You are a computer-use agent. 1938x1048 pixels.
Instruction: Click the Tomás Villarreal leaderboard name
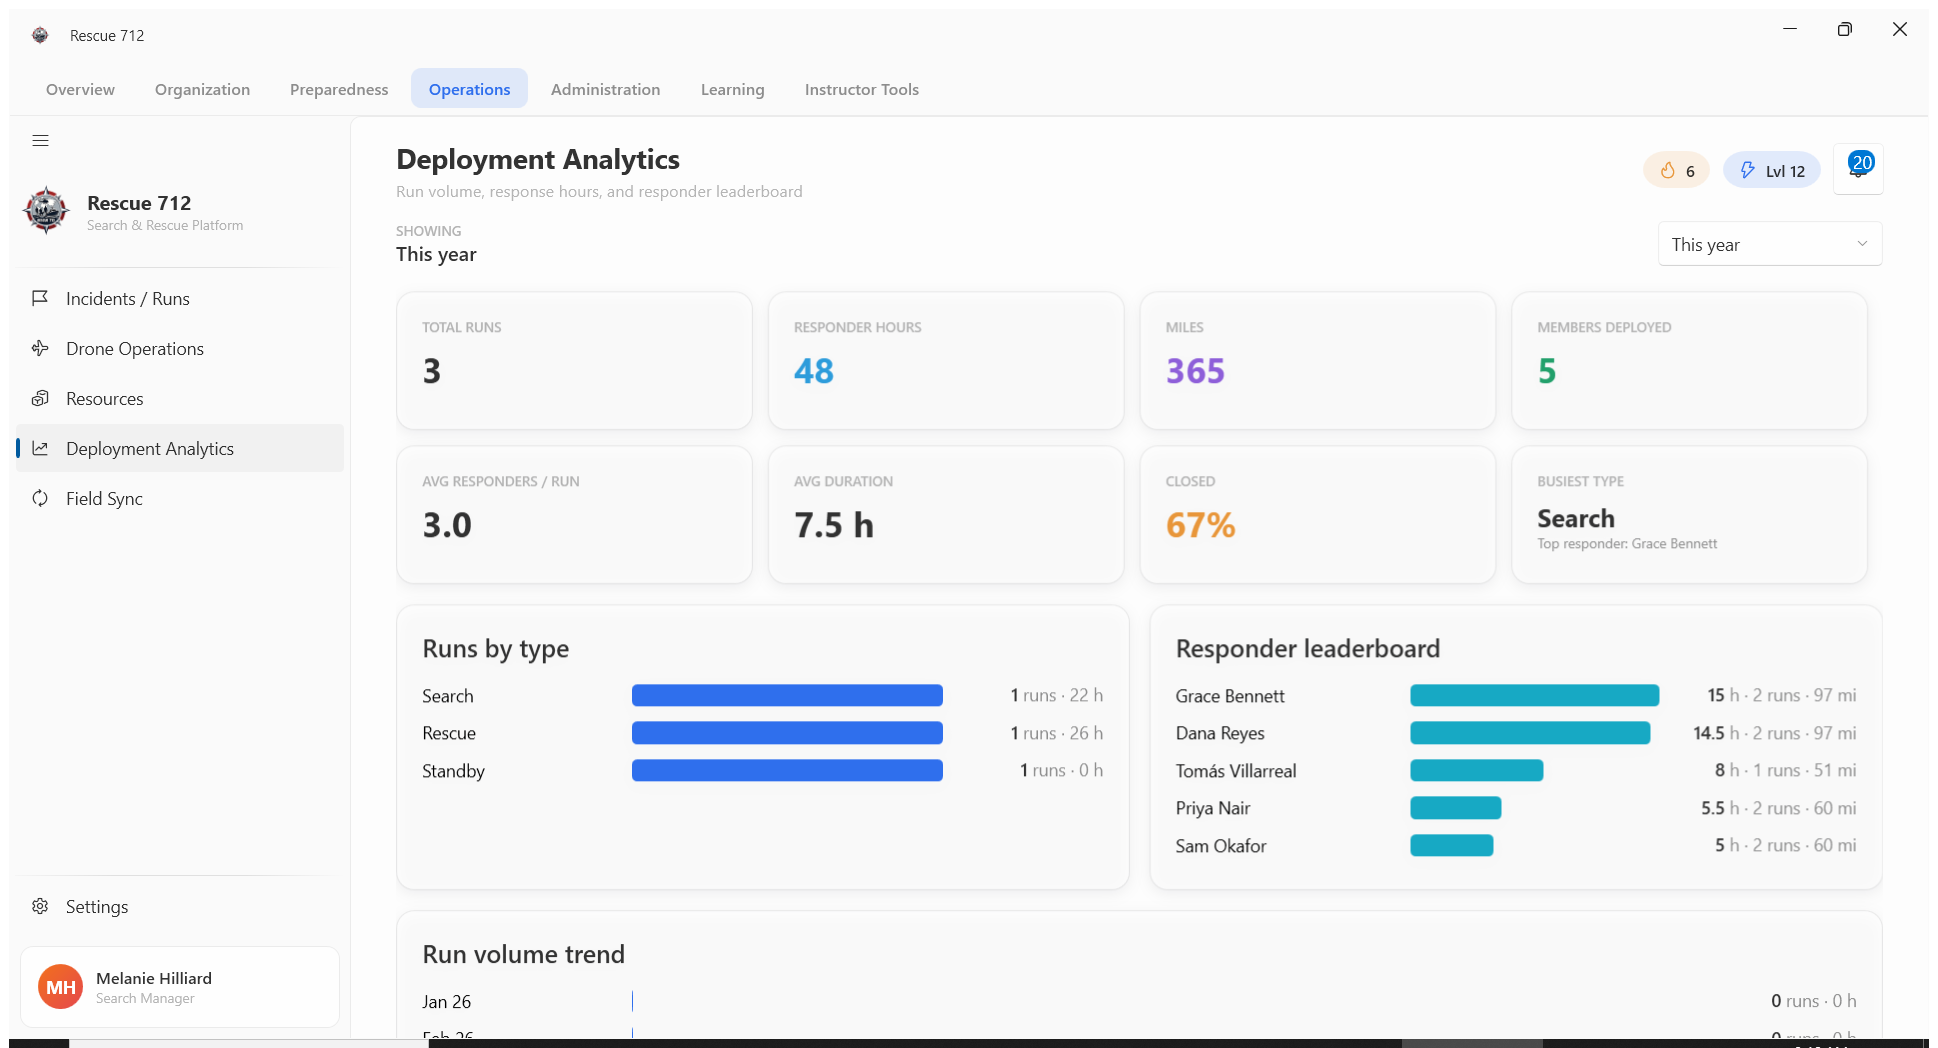[x=1236, y=771]
